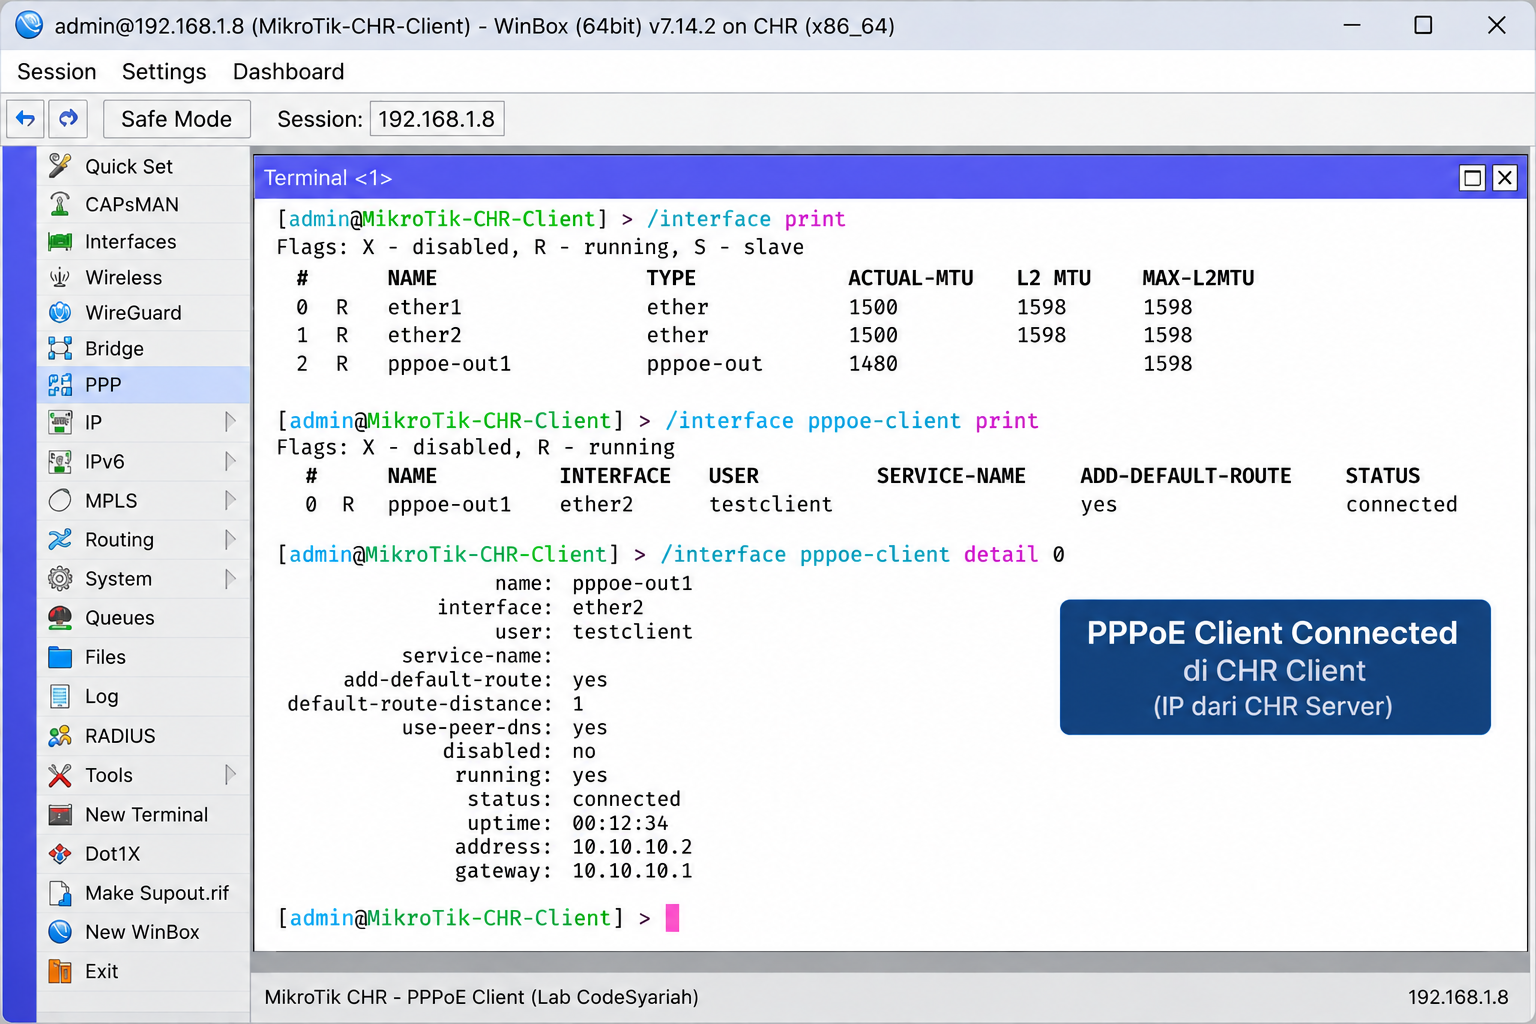Expand the IP submenu arrow

[x=230, y=422]
